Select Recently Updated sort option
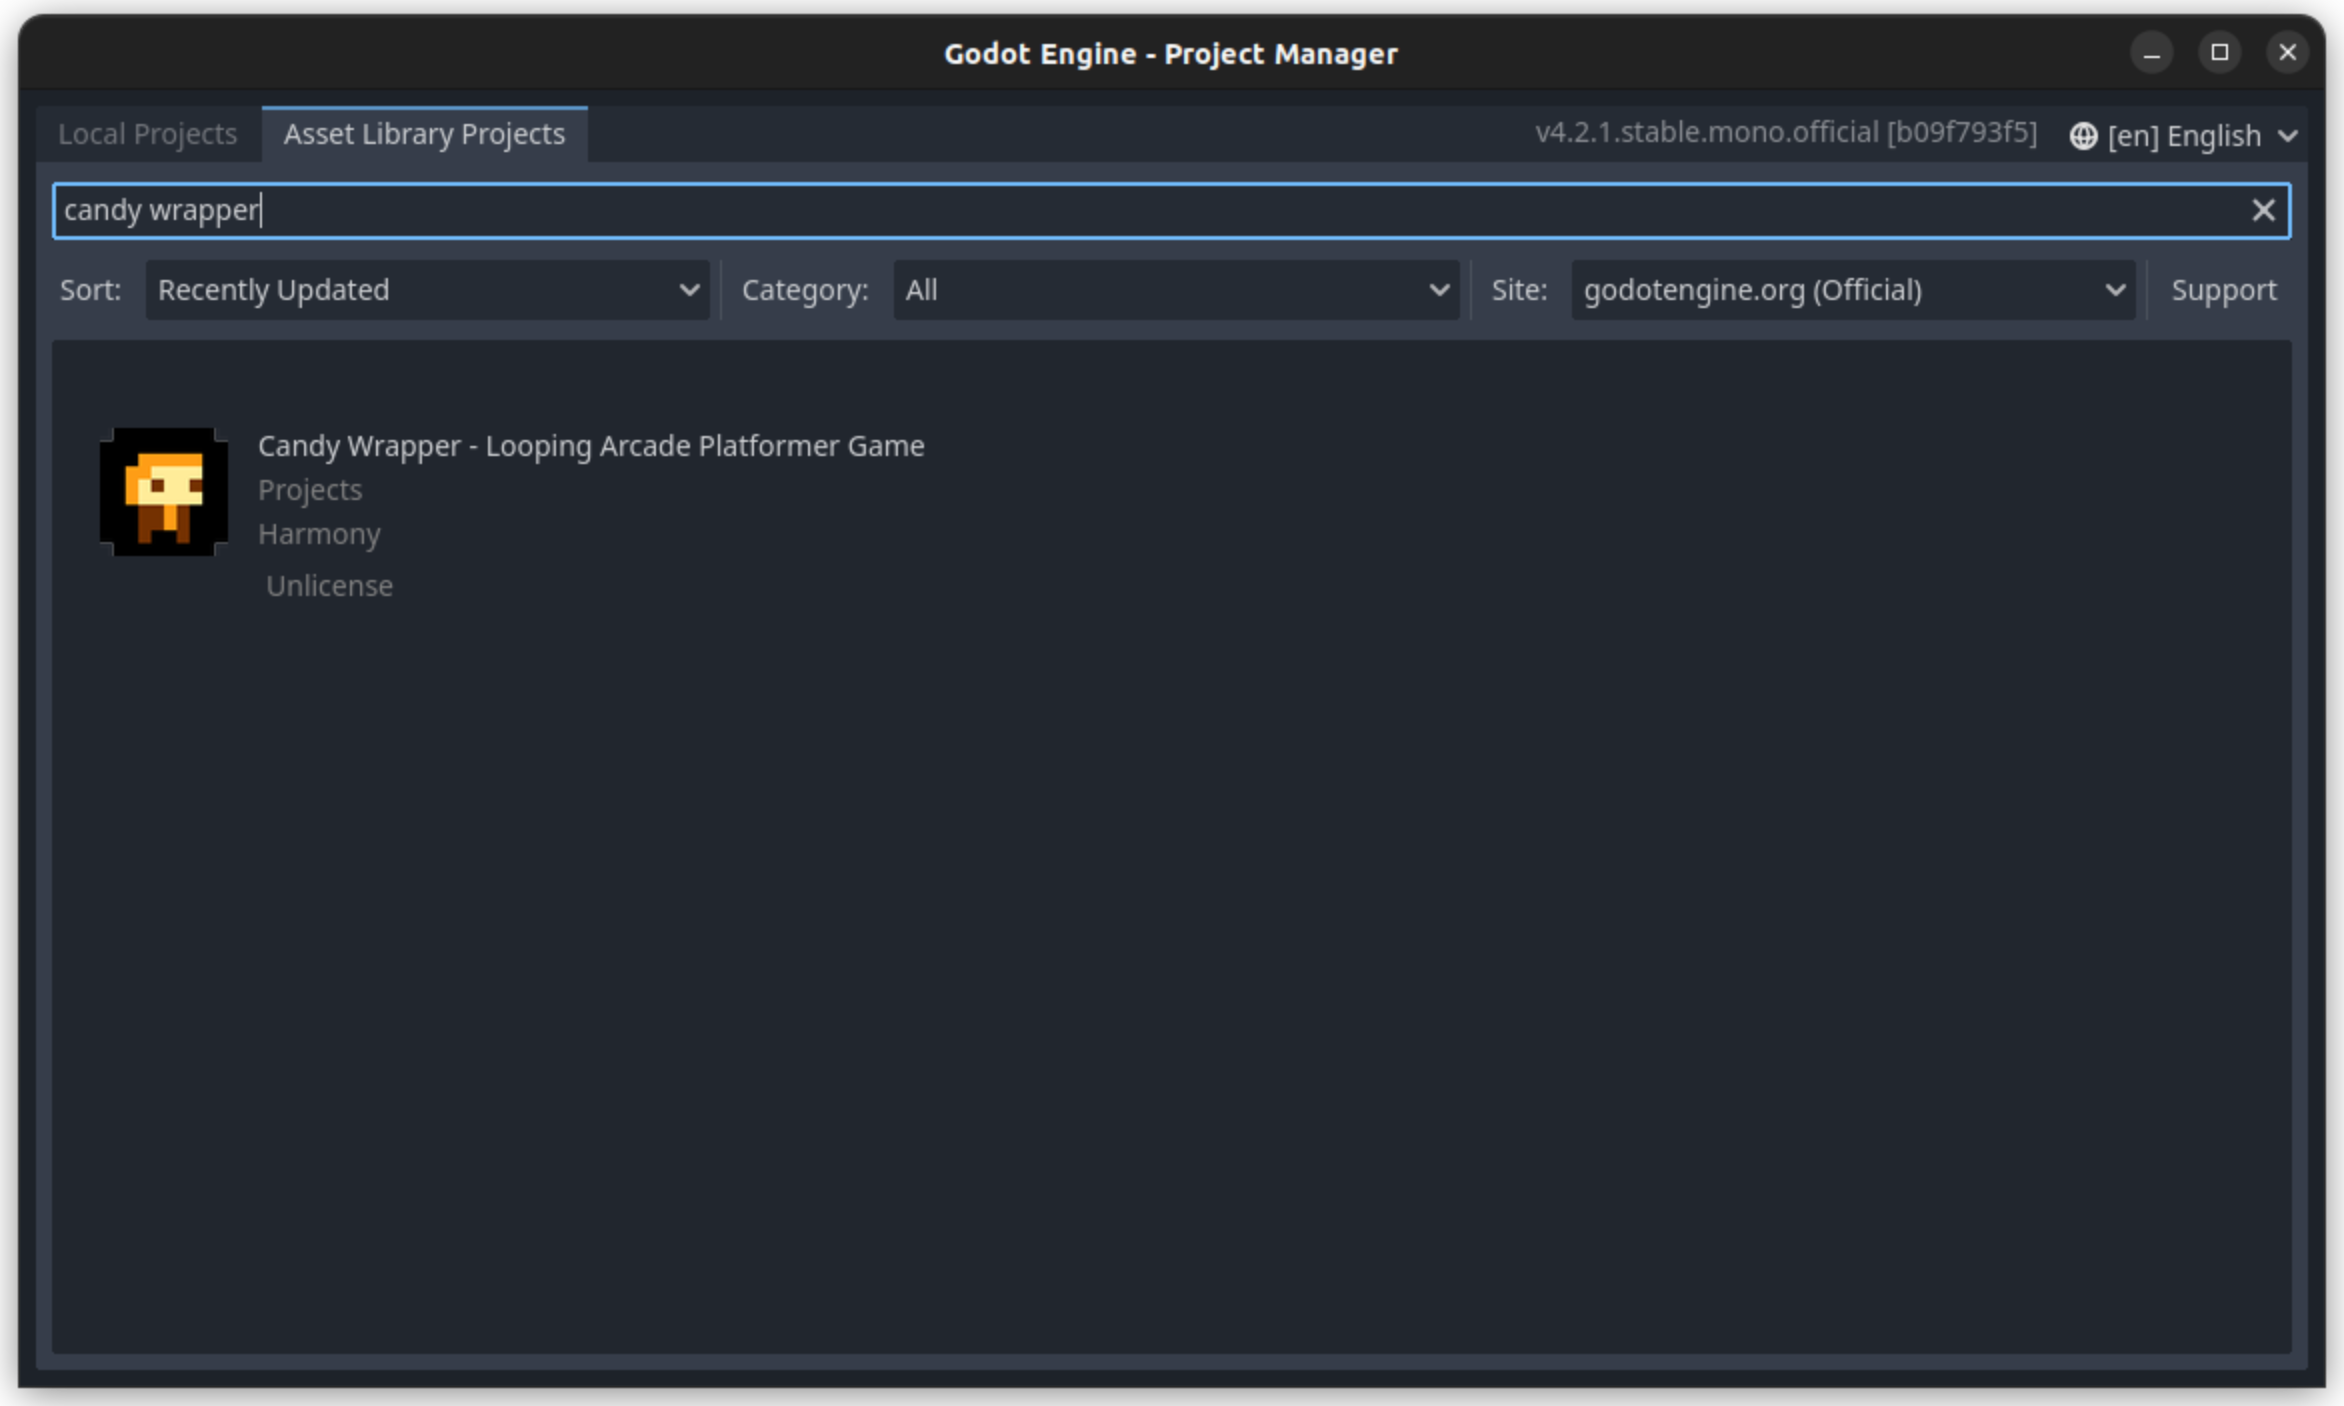The height and width of the screenshot is (1406, 2344). pos(427,290)
